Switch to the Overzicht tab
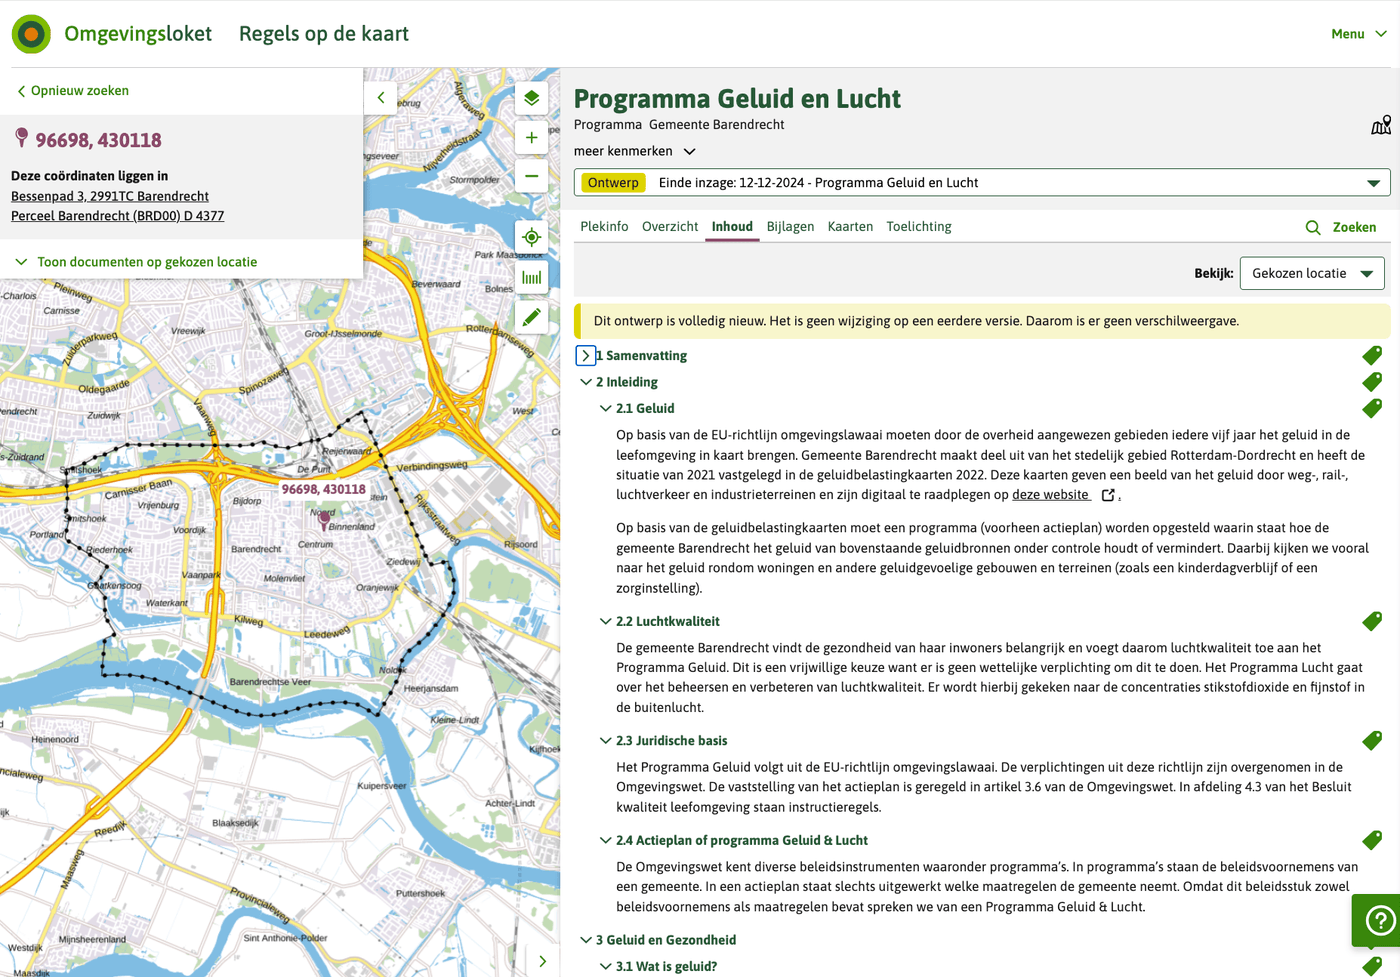Screen dimensions: 1400x977 (670, 227)
